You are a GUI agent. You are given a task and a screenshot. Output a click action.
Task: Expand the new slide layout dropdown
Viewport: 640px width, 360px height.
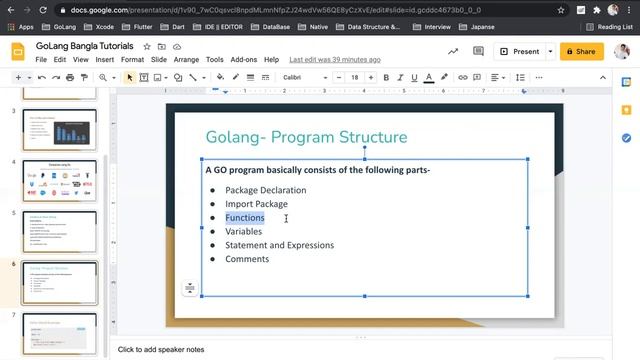[29, 78]
